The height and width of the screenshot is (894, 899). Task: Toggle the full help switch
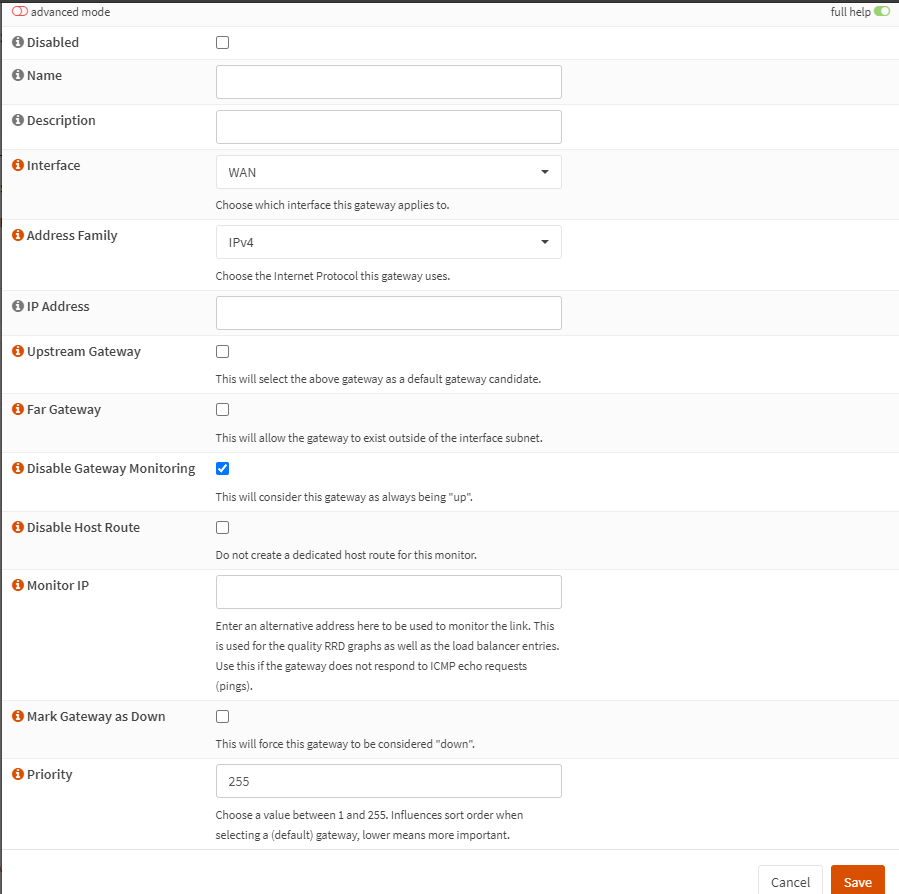882,11
